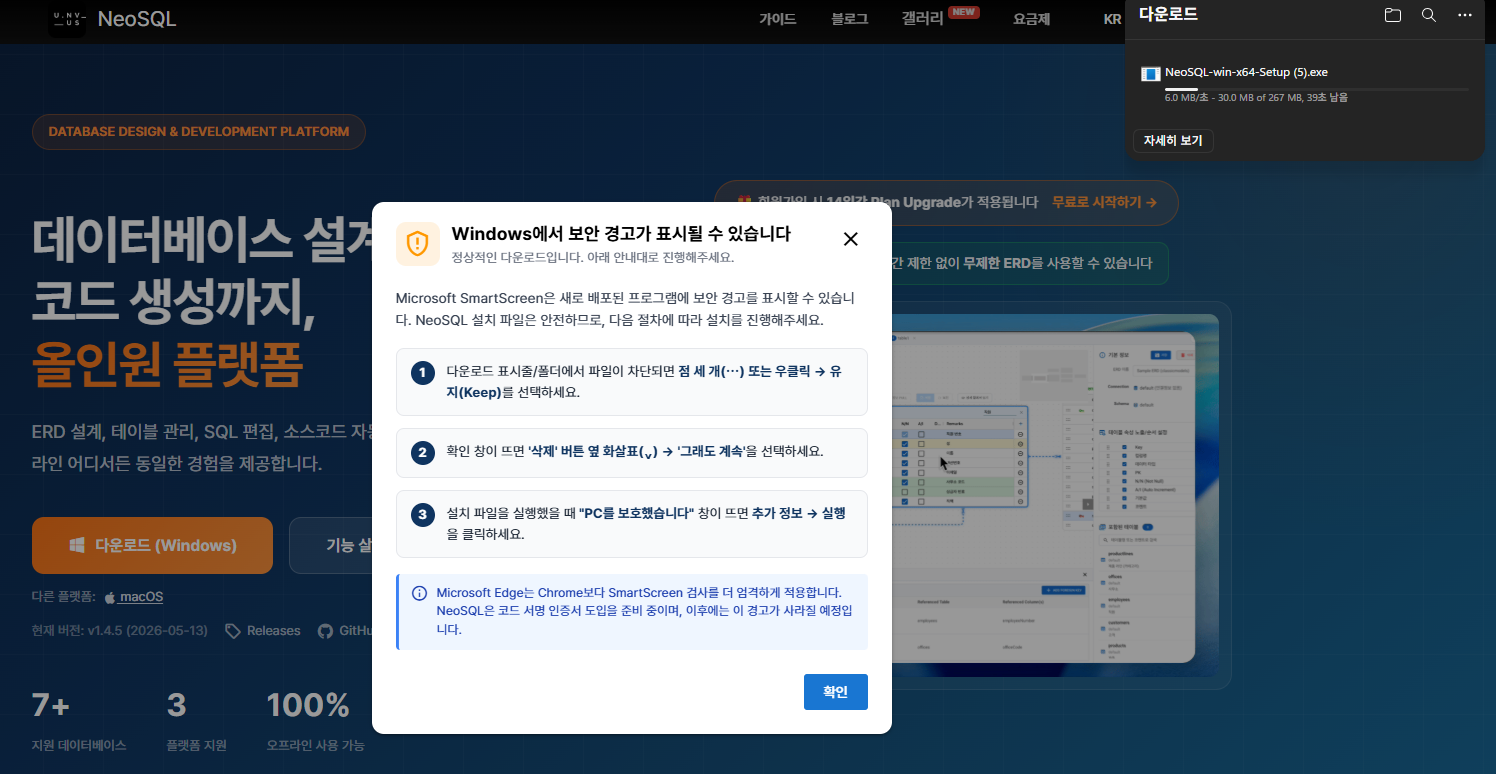This screenshot has height=774, width=1496.
Task: Click the 다운로드 panel title
Action: (x=1168, y=15)
